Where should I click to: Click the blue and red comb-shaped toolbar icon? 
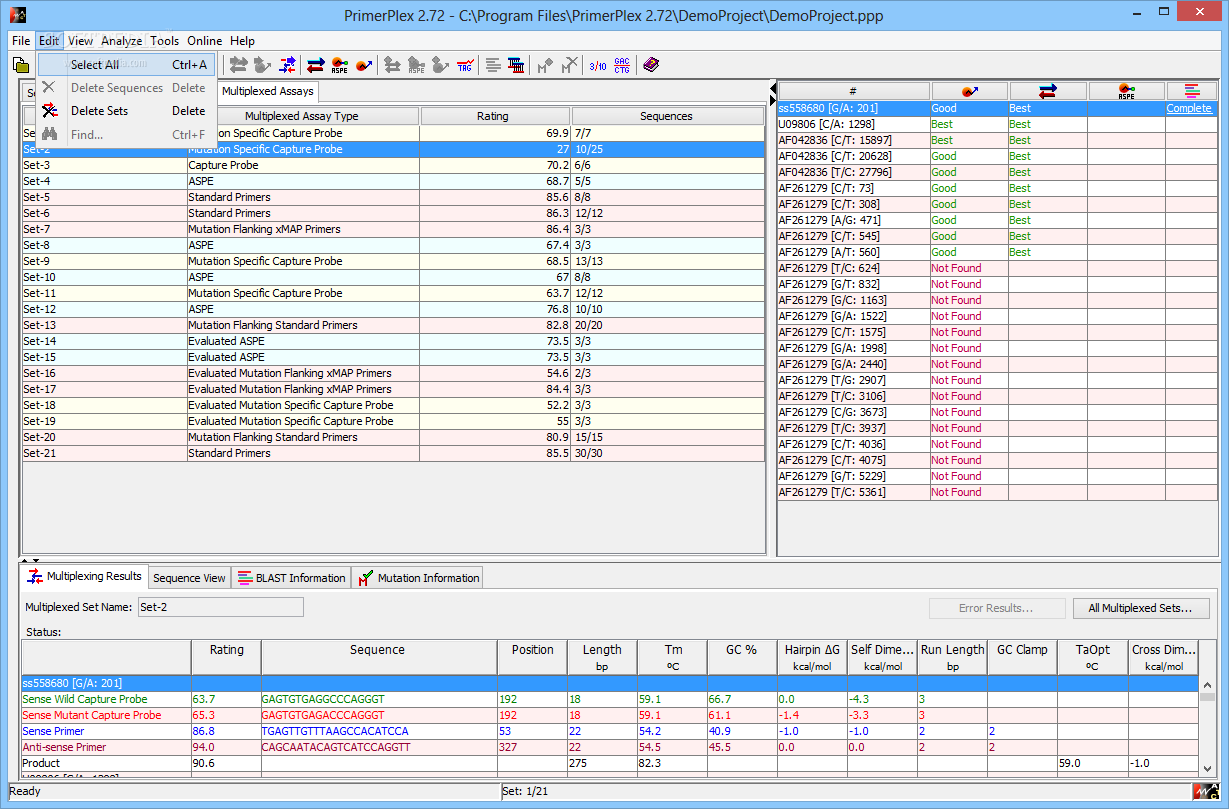coord(516,65)
